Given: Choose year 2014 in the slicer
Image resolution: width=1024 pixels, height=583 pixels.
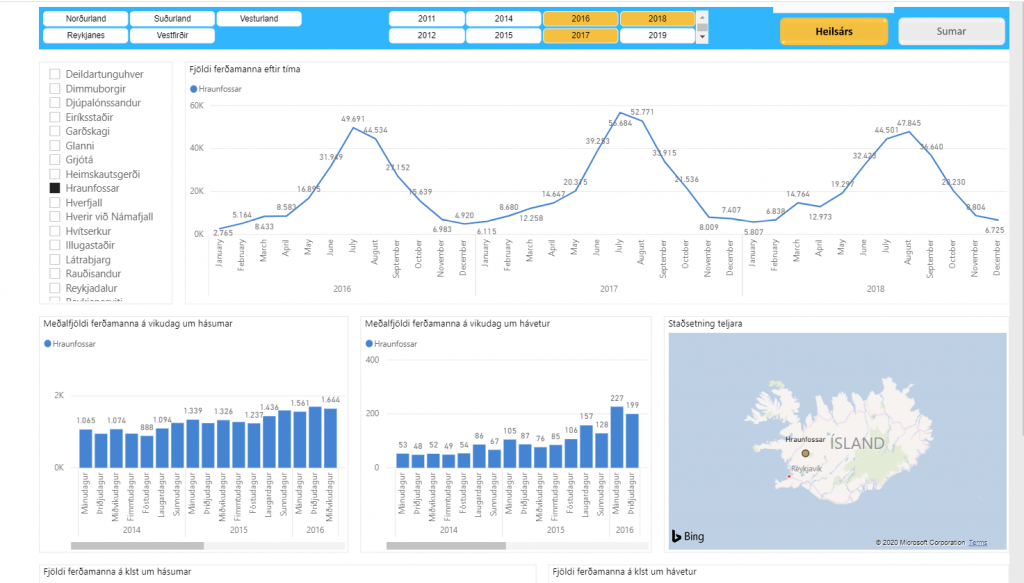Looking at the screenshot, I should (x=504, y=19).
